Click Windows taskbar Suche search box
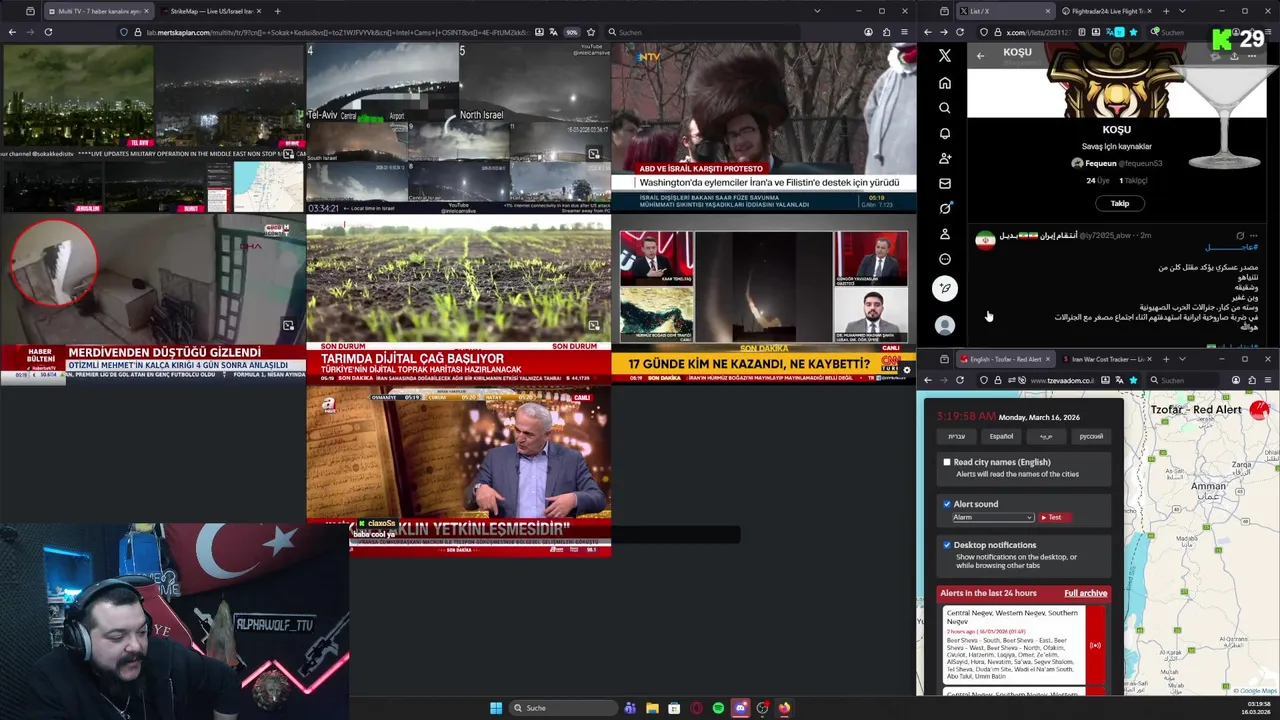1280x720 pixels. coord(562,708)
